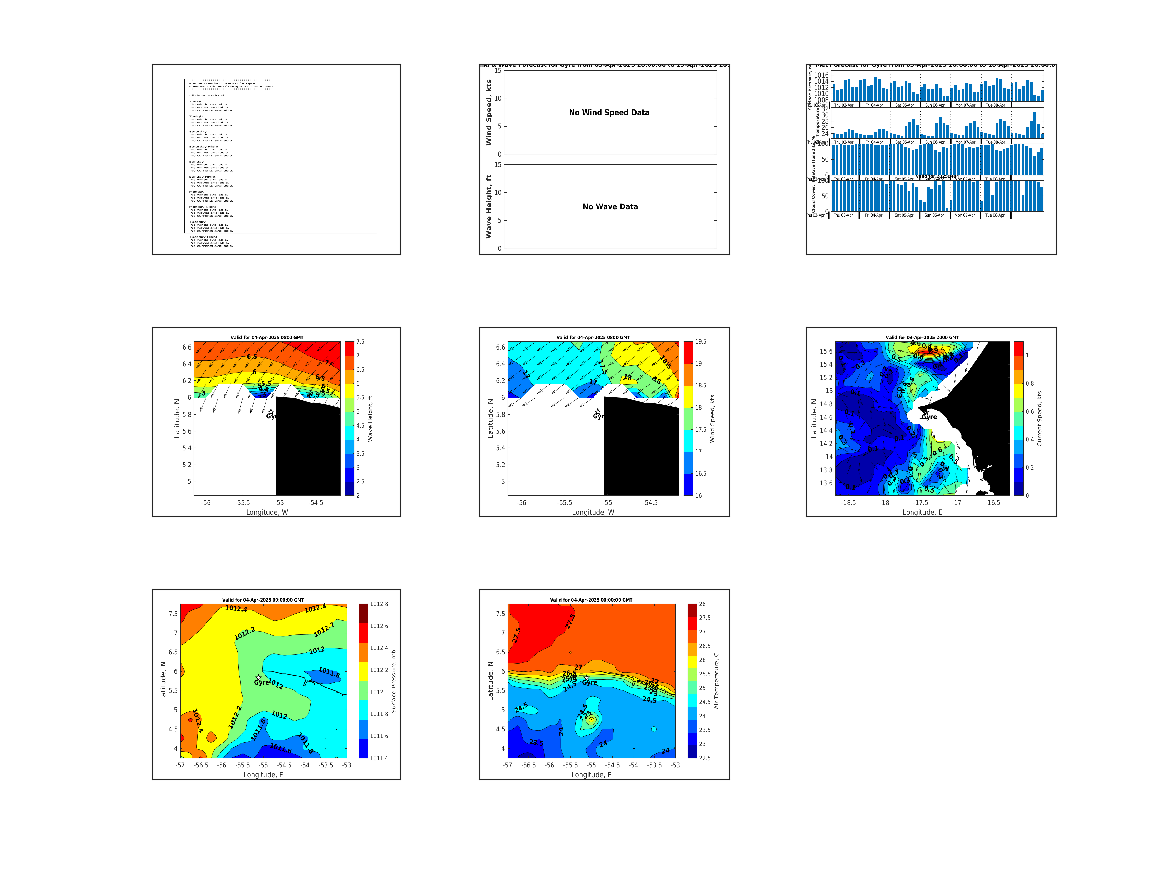Click the surface pressure map colorbar

[363, 682]
